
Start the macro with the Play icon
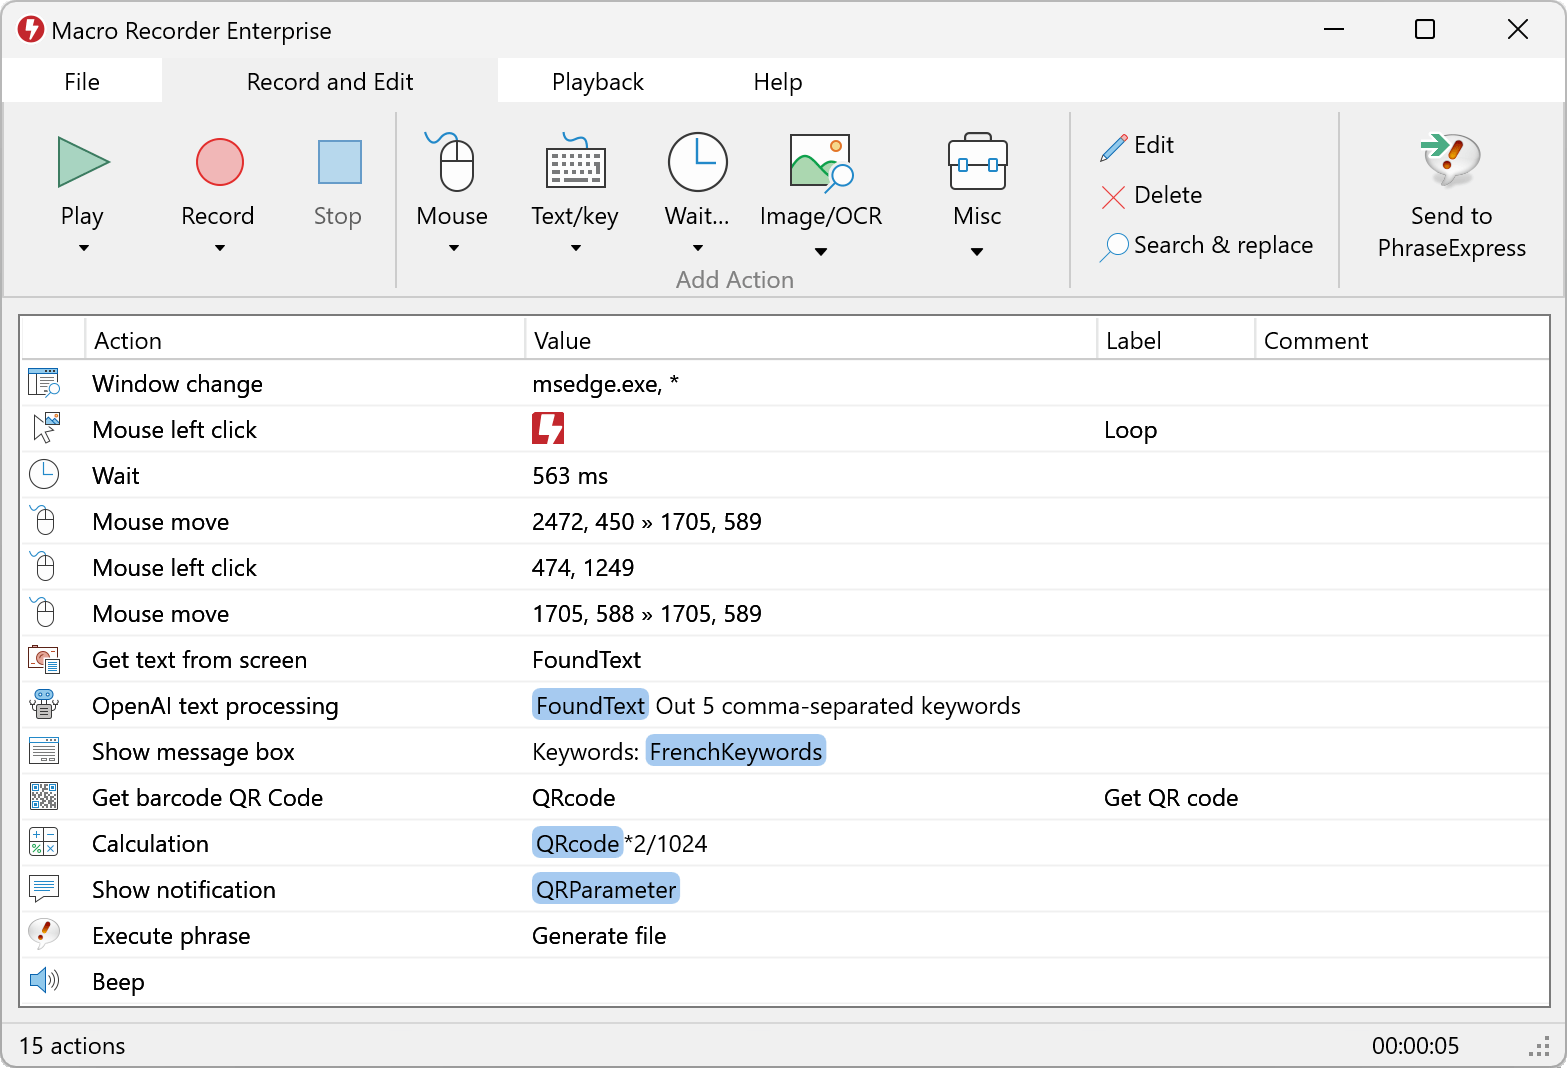tap(82, 161)
